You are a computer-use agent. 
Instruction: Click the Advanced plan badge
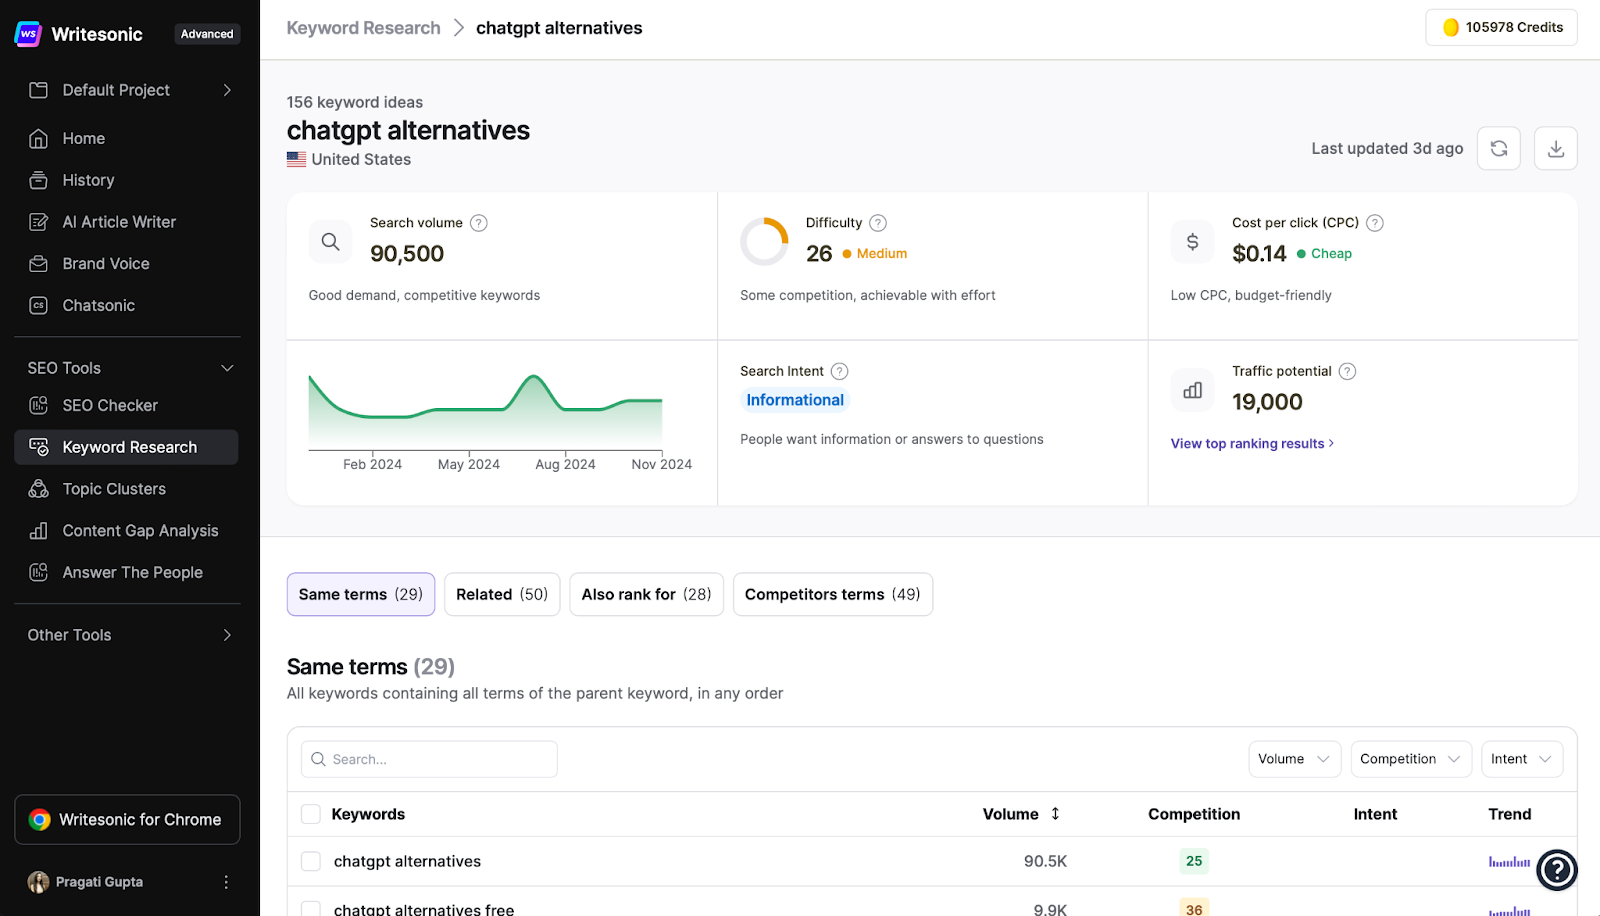(207, 34)
